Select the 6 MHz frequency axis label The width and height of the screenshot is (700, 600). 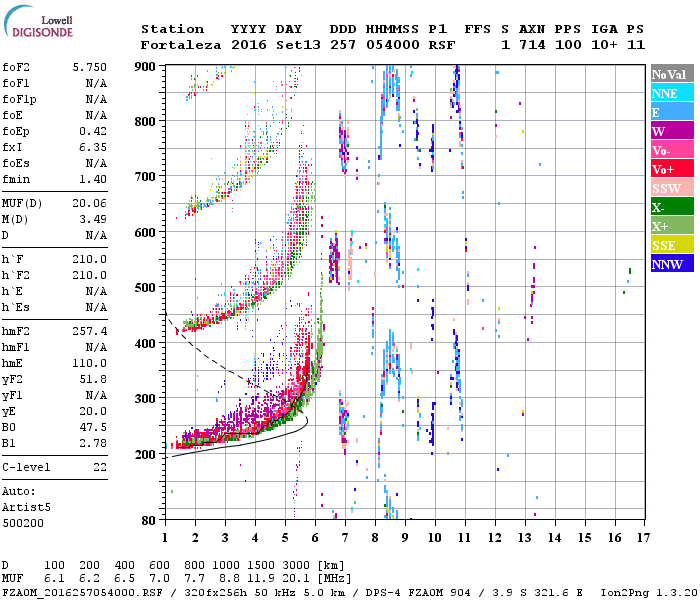(x=315, y=538)
